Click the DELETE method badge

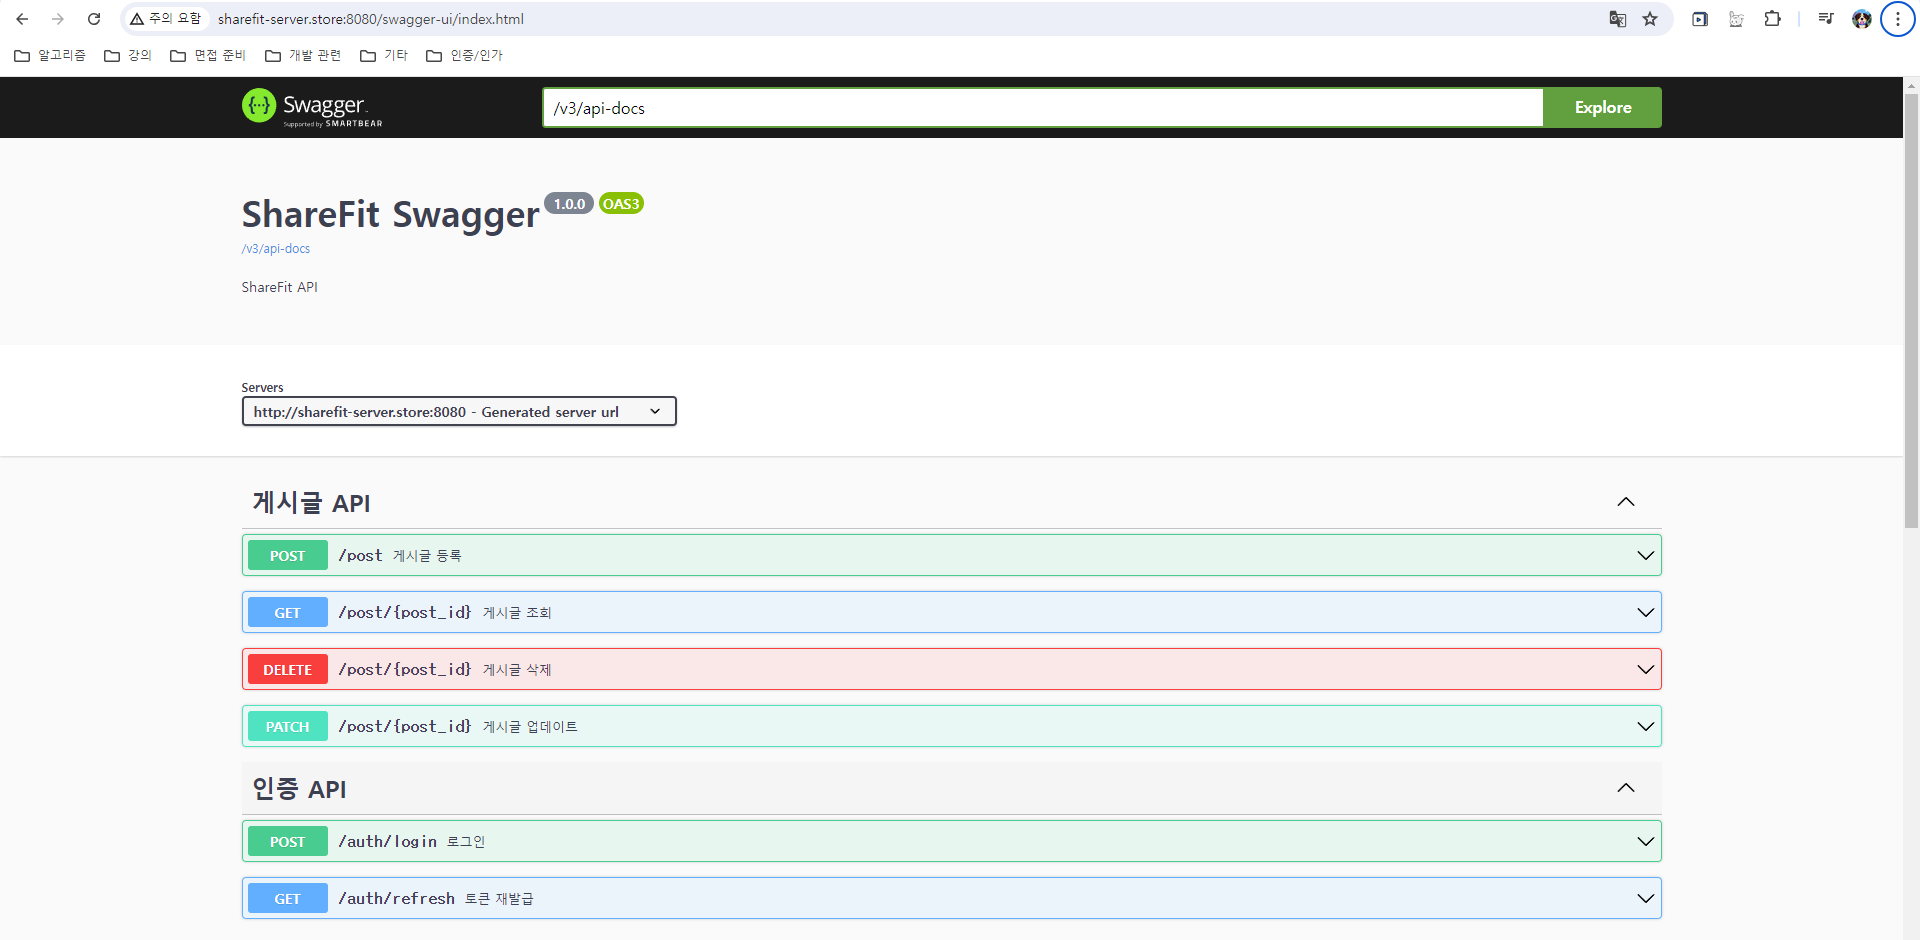pyautogui.click(x=287, y=670)
